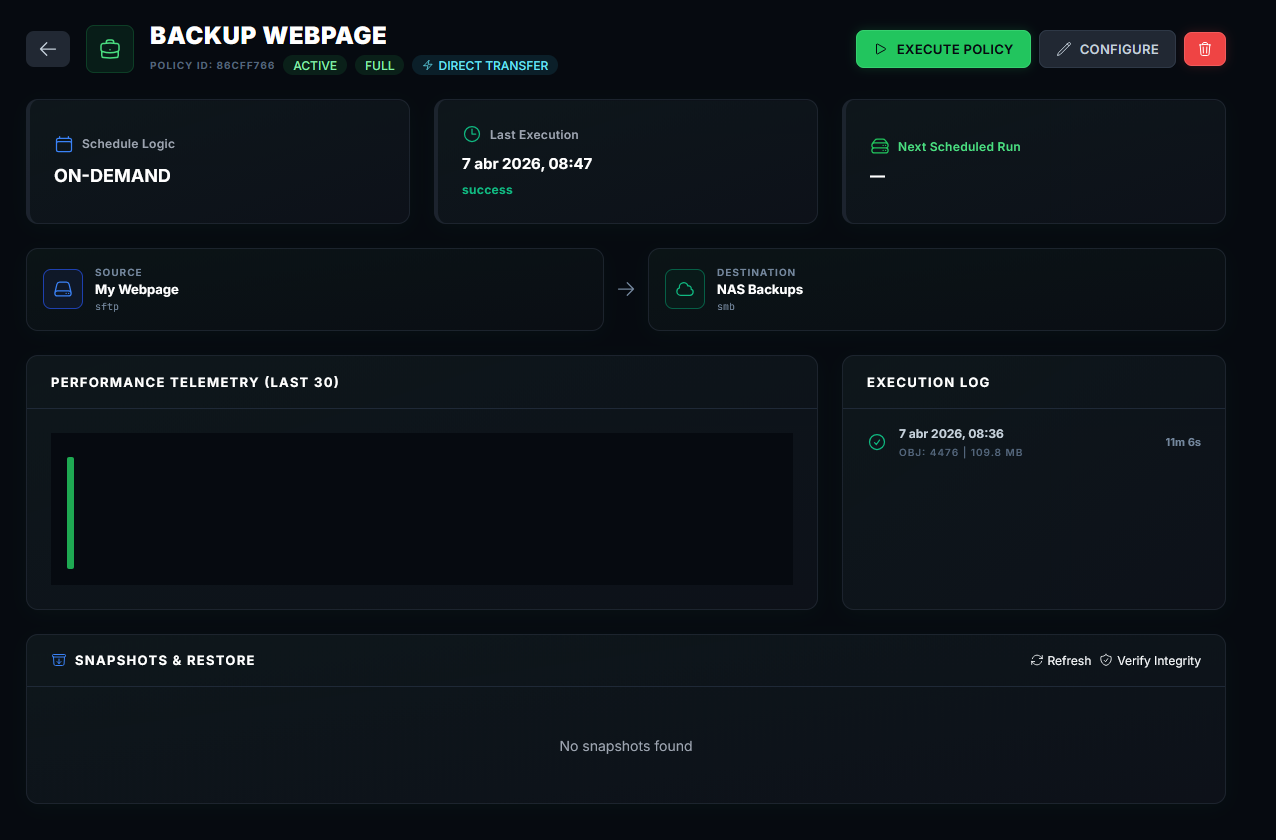Click the calendar icon beside Schedule Logic
Screen dimensions: 1276x840
64,144
